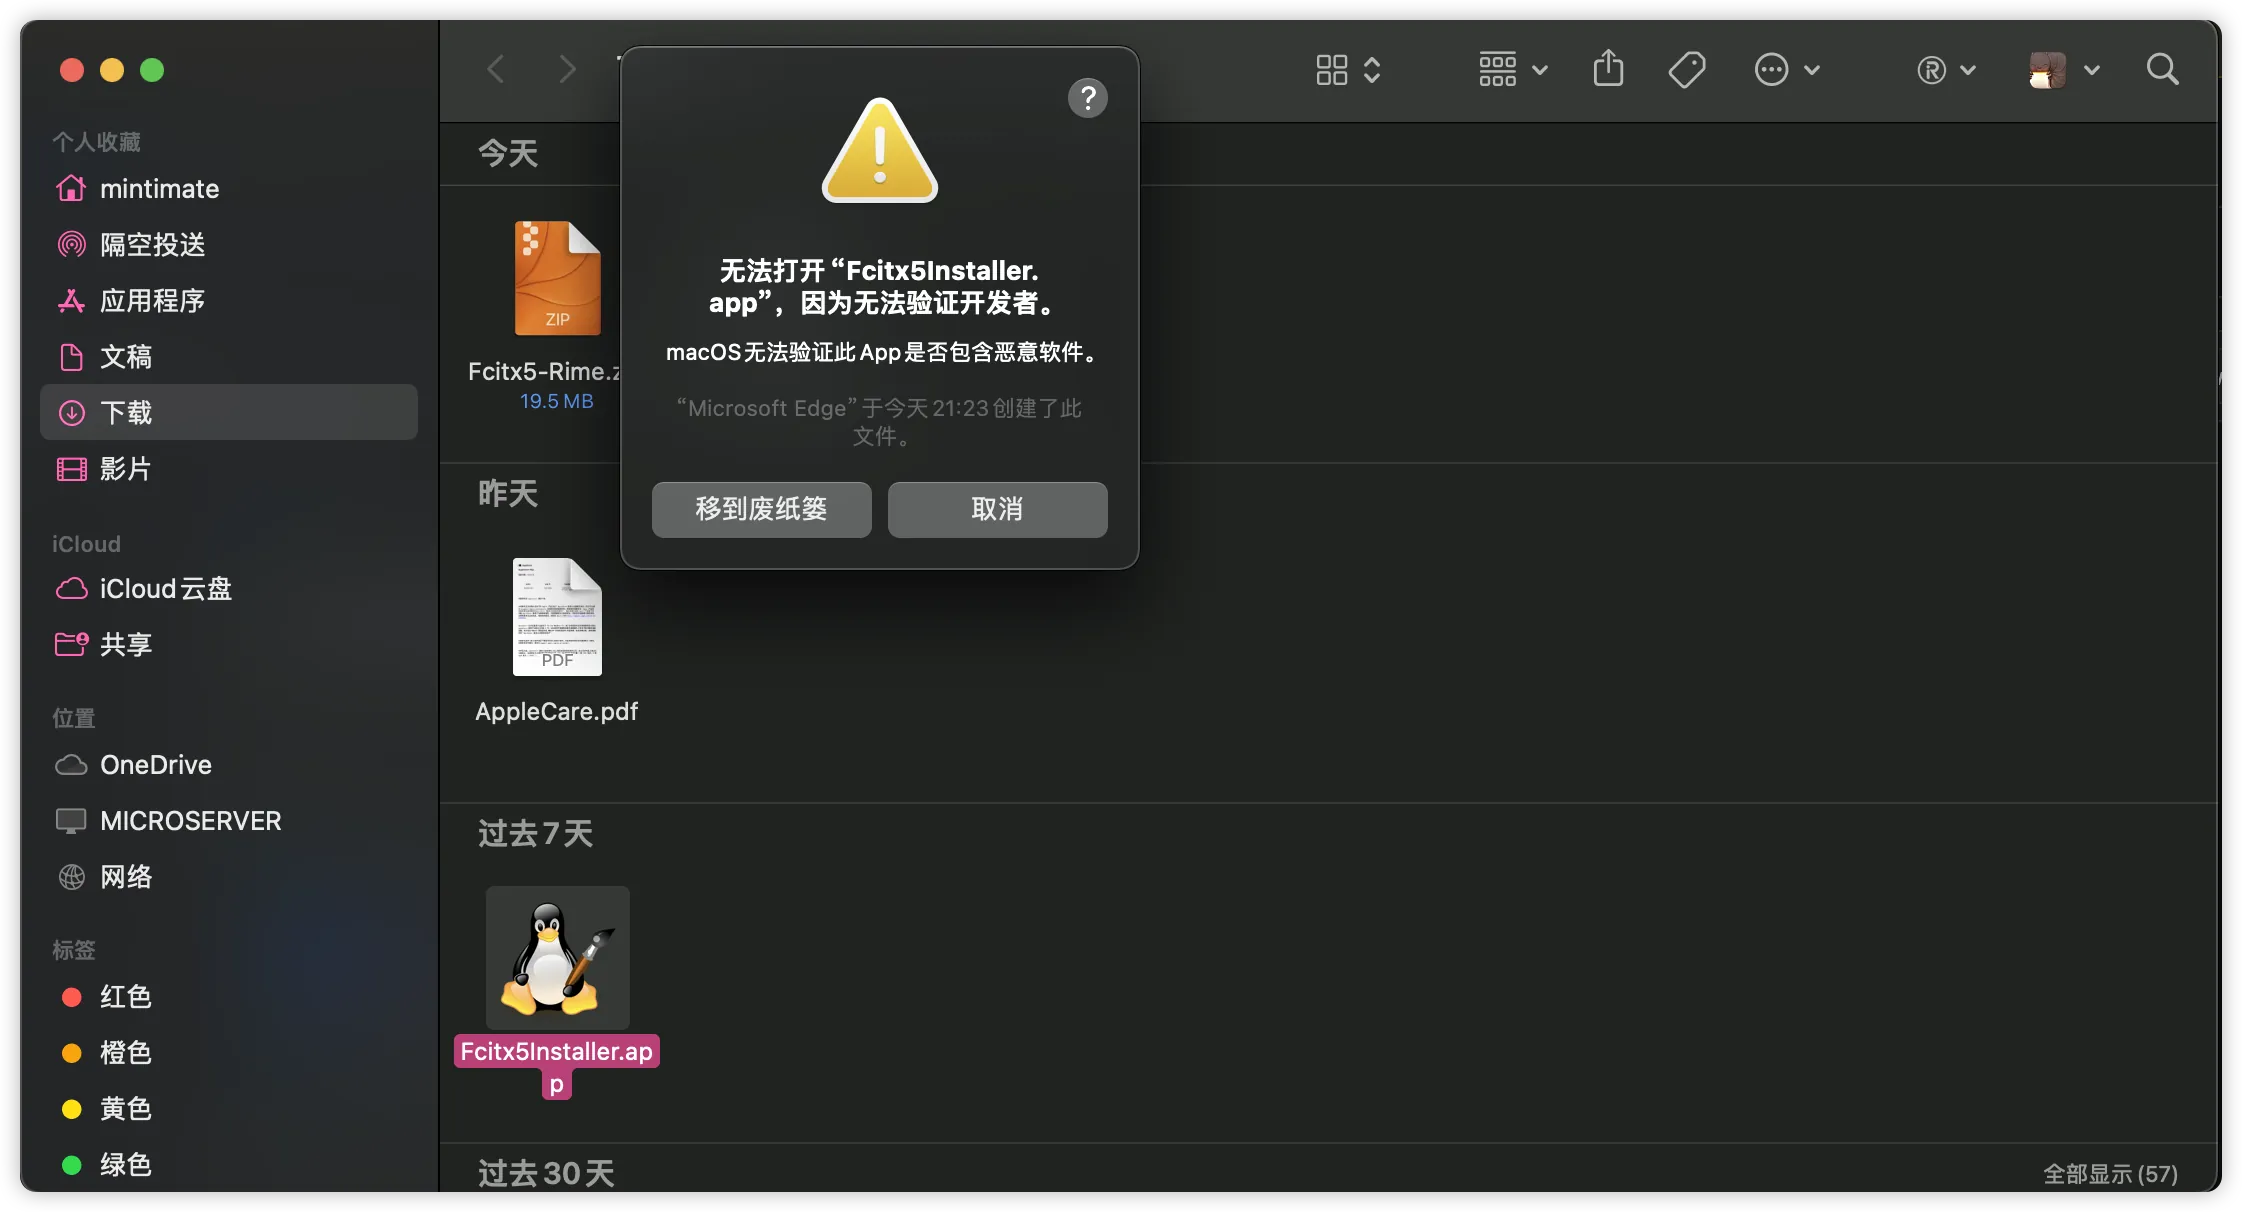The height and width of the screenshot is (1212, 2242).
Task: Select 应用程序 in sidebar
Action: pyautogui.click(x=228, y=301)
